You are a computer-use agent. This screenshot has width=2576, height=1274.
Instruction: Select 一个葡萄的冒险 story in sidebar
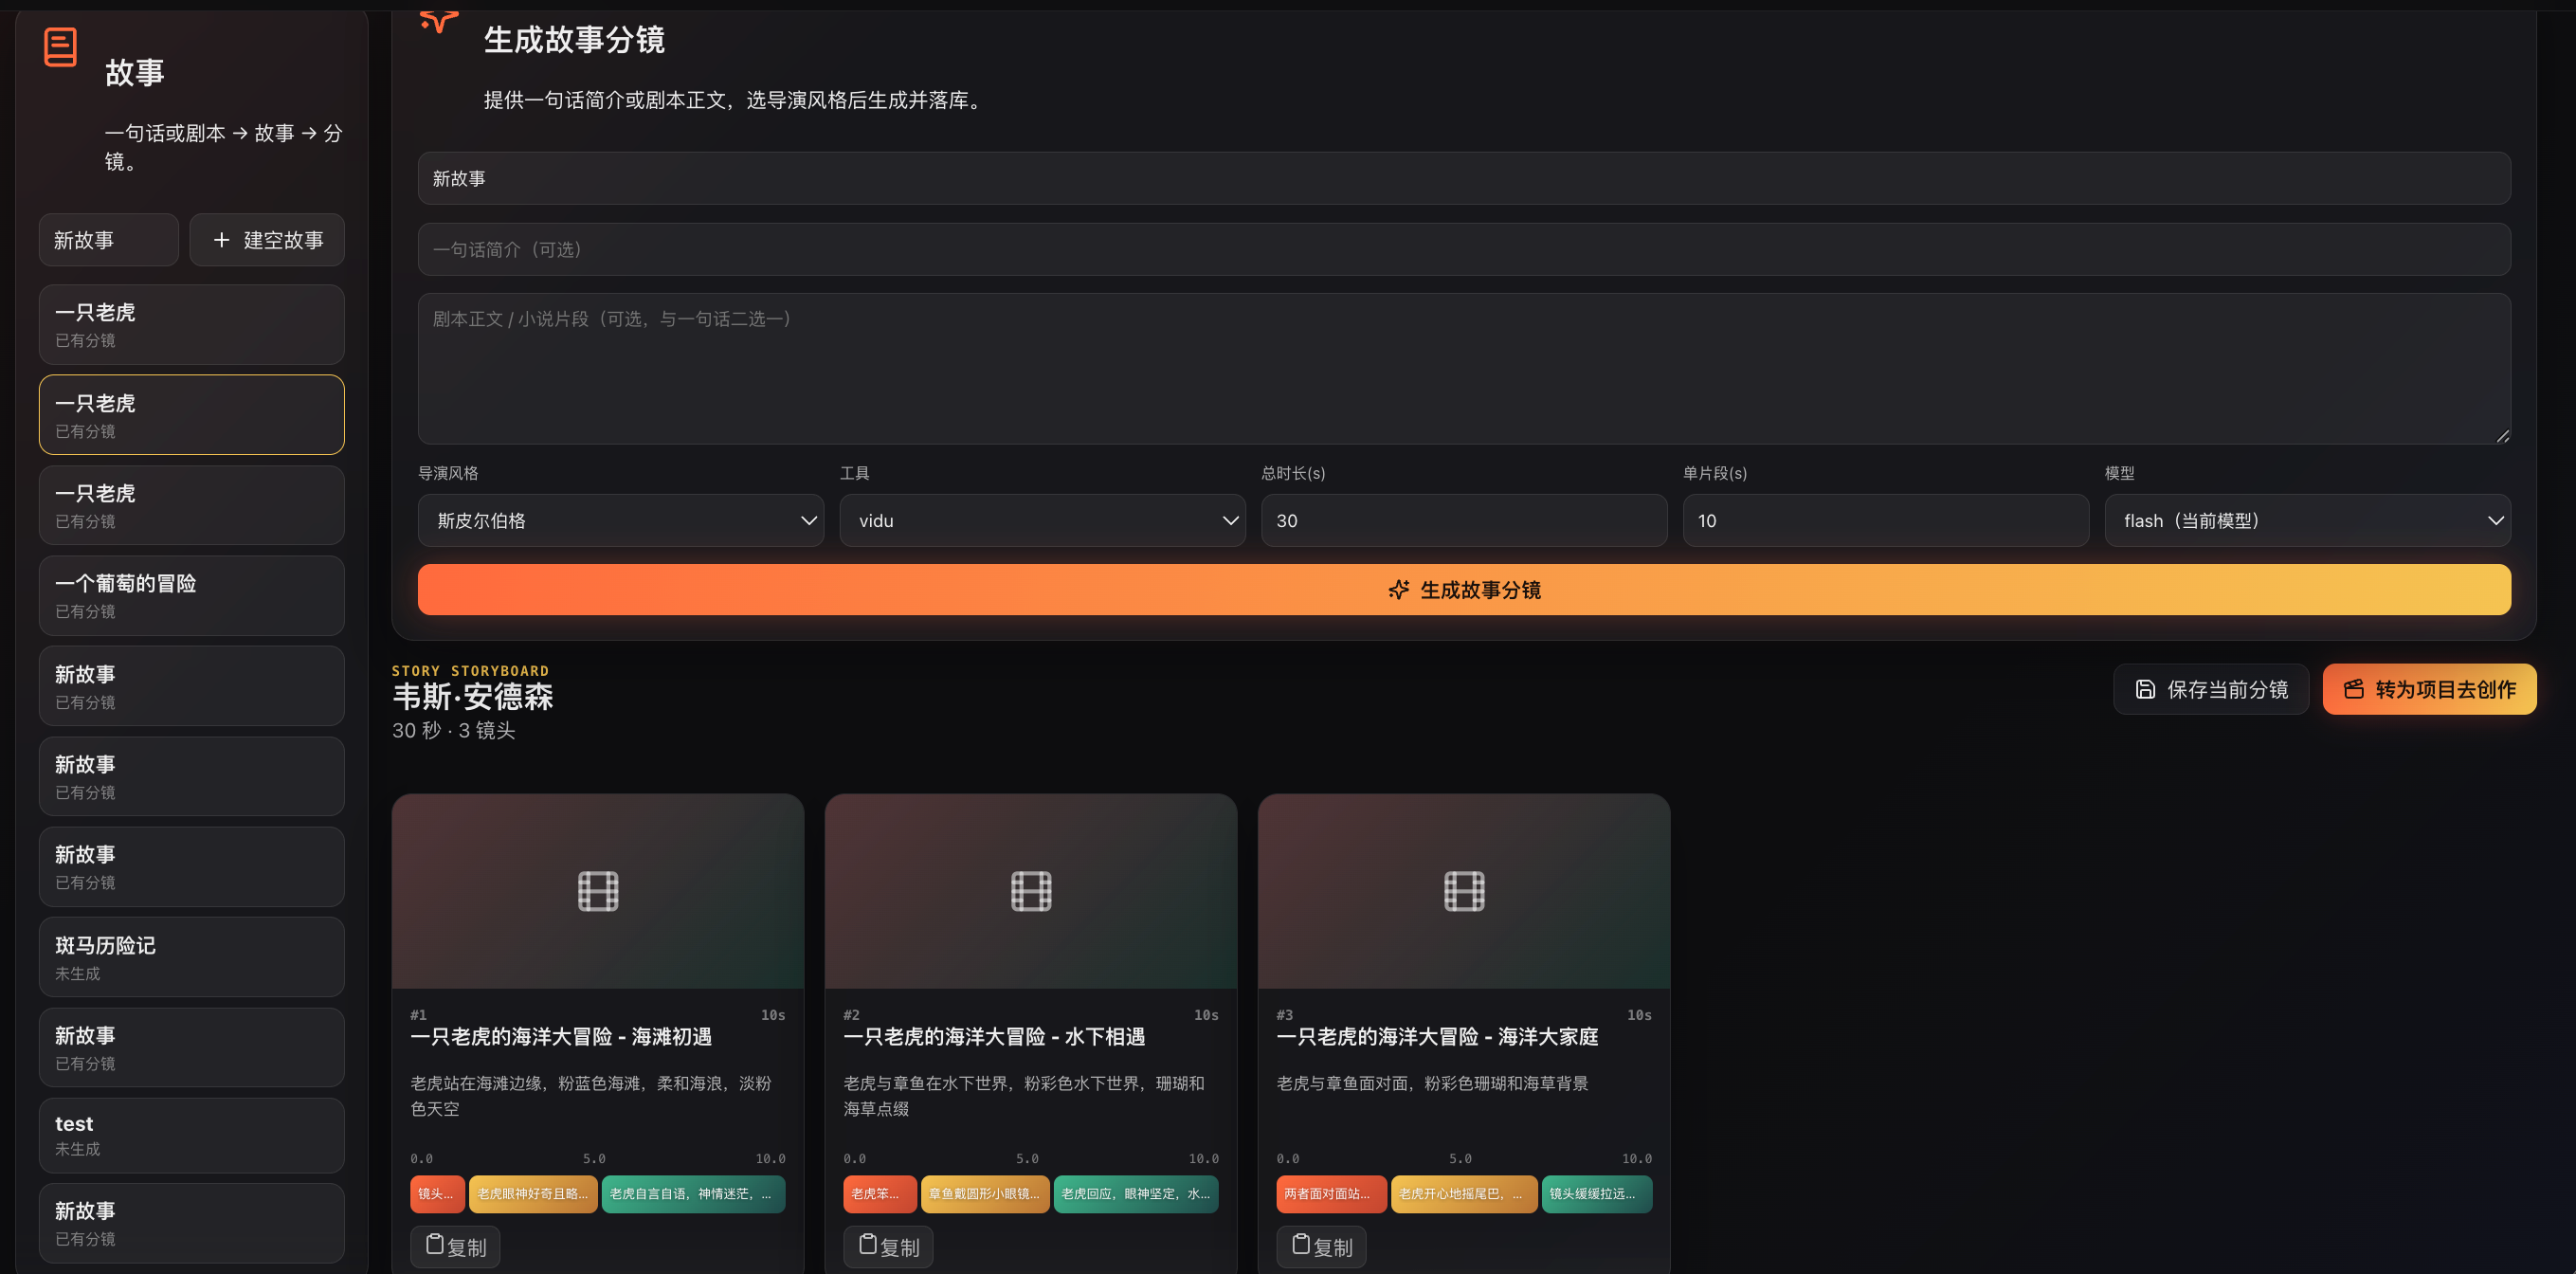(x=192, y=596)
